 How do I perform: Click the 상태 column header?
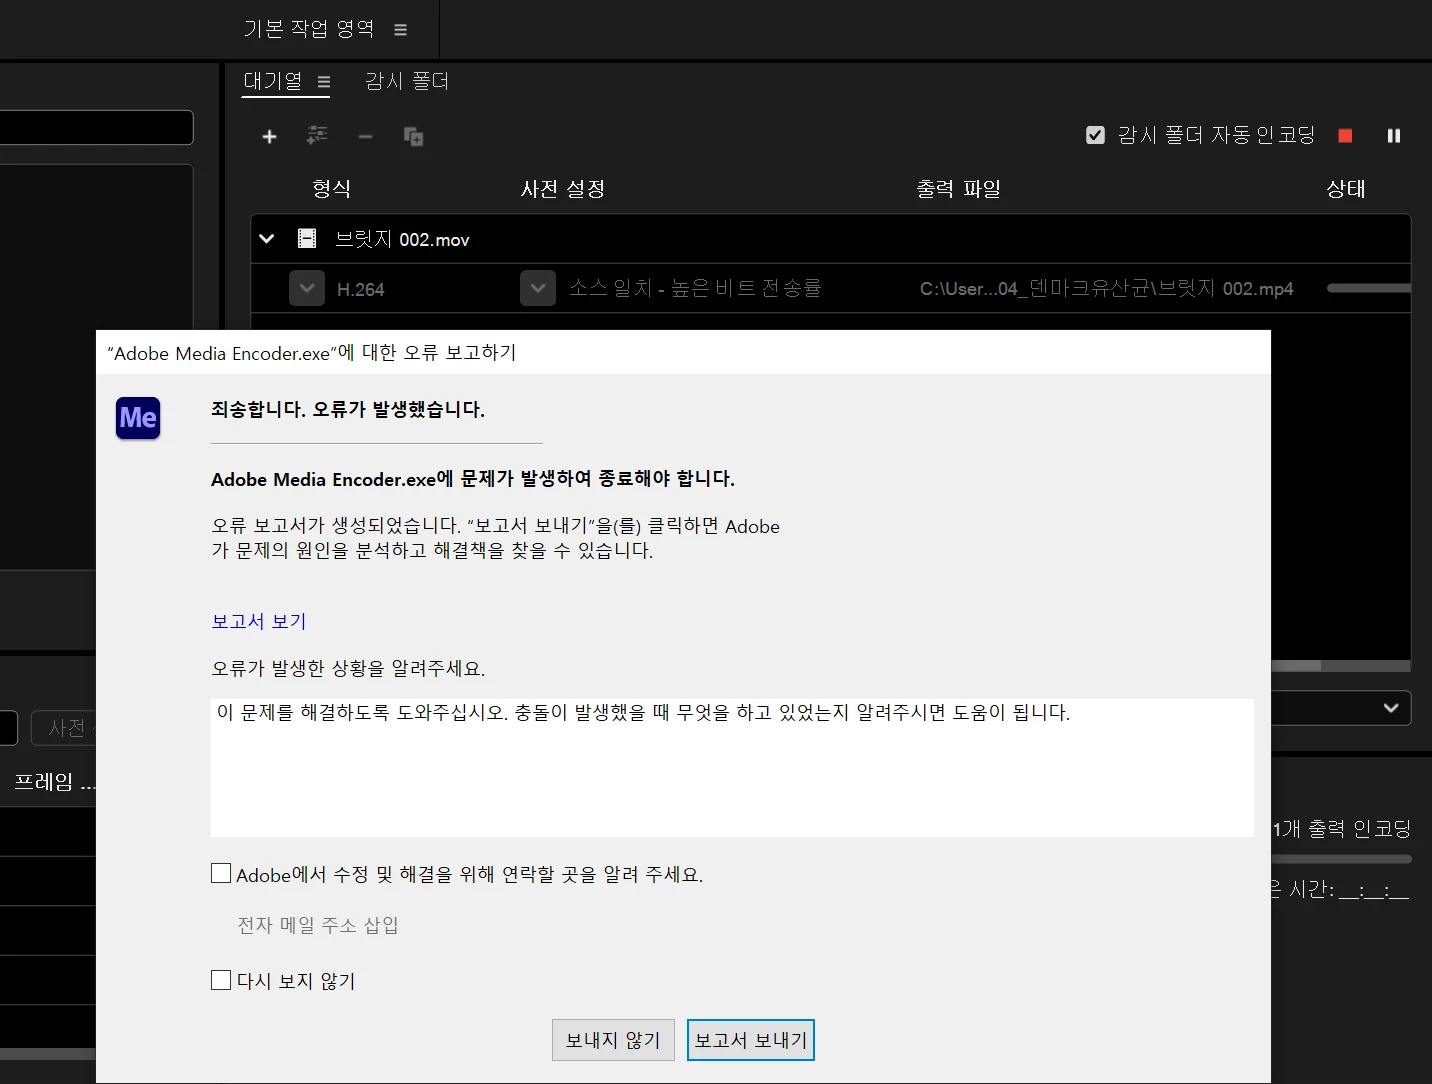click(x=1346, y=189)
